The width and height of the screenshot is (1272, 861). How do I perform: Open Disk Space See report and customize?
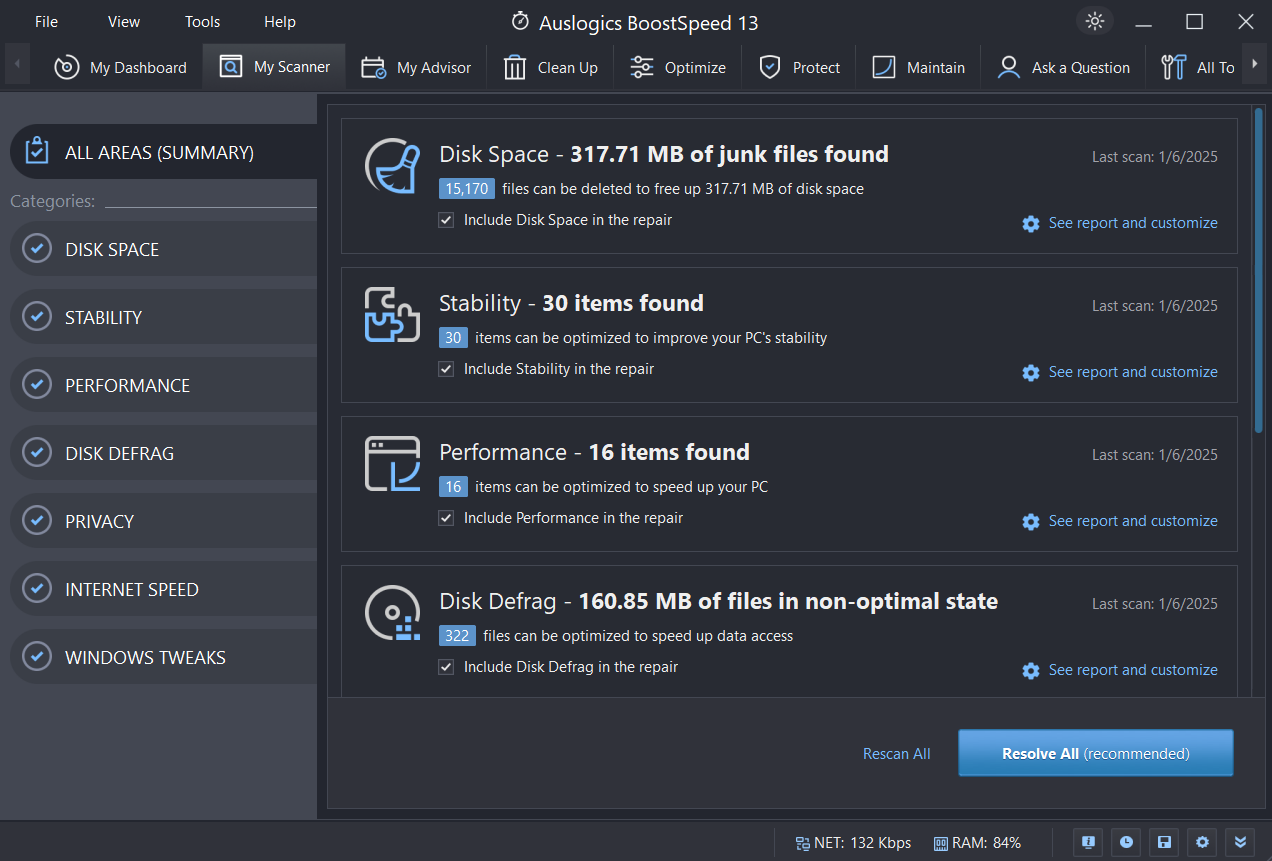coord(1120,223)
